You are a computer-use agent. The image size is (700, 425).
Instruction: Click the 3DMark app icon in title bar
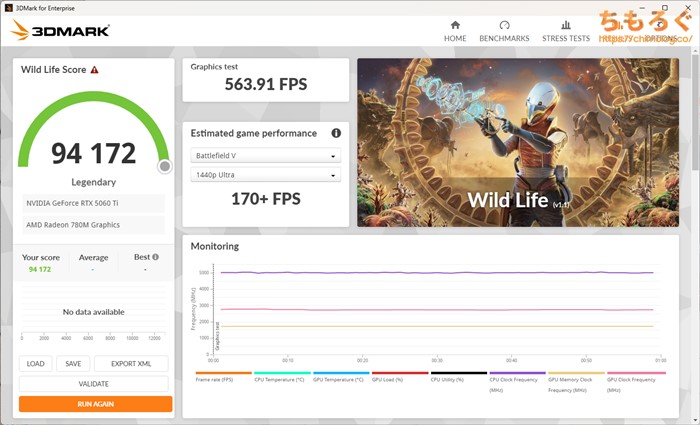click(8, 8)
